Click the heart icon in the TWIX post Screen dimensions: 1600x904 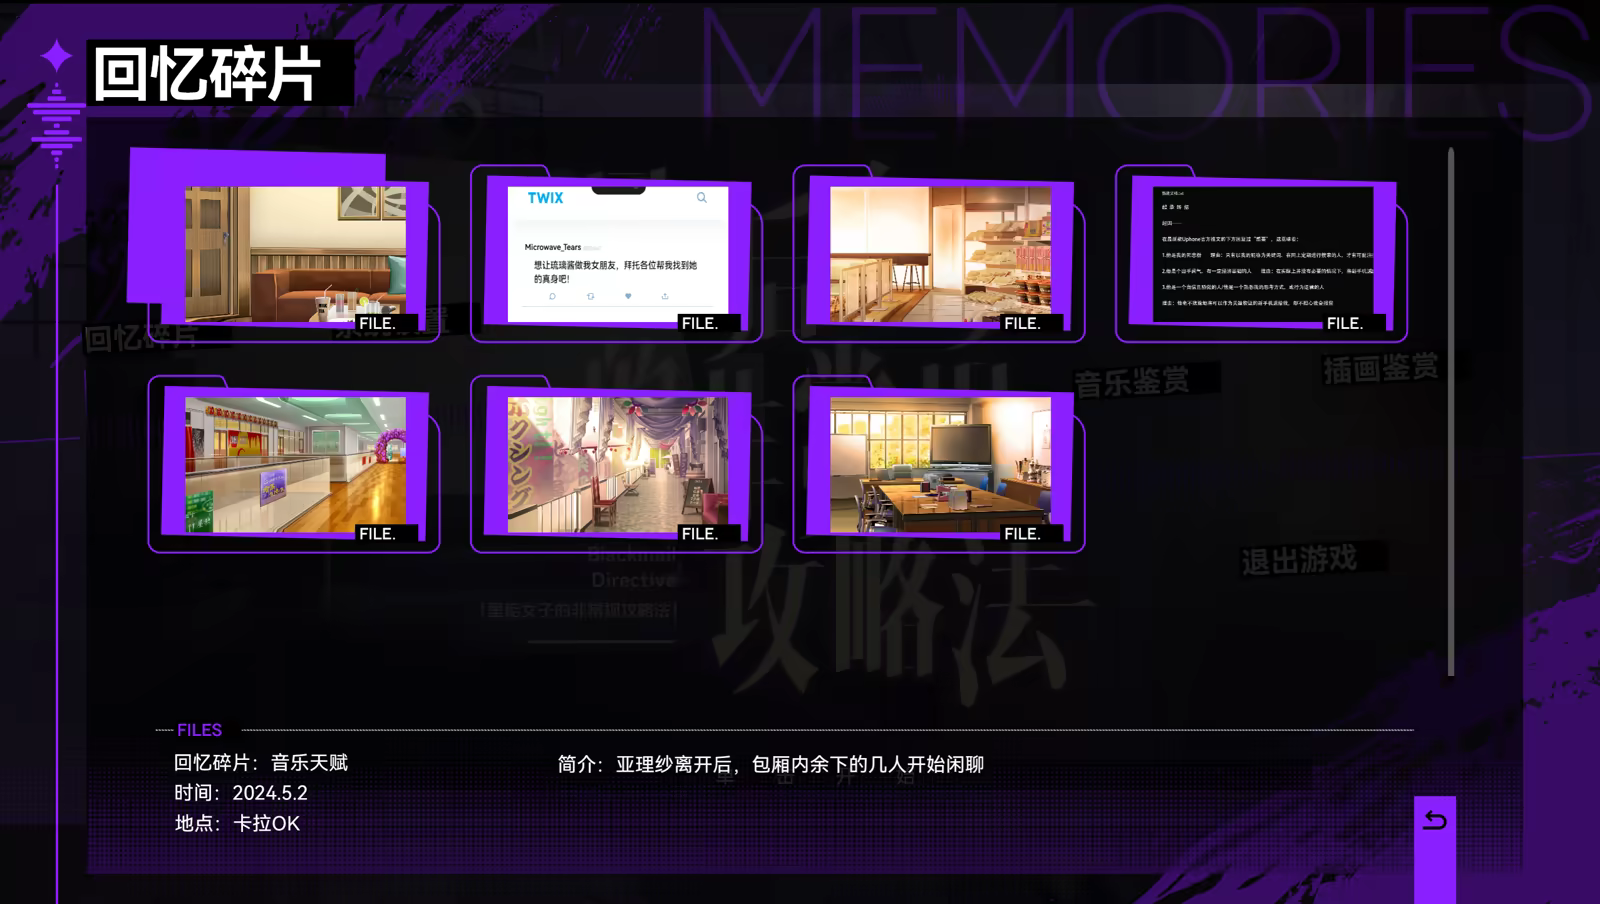coord(628,296)
